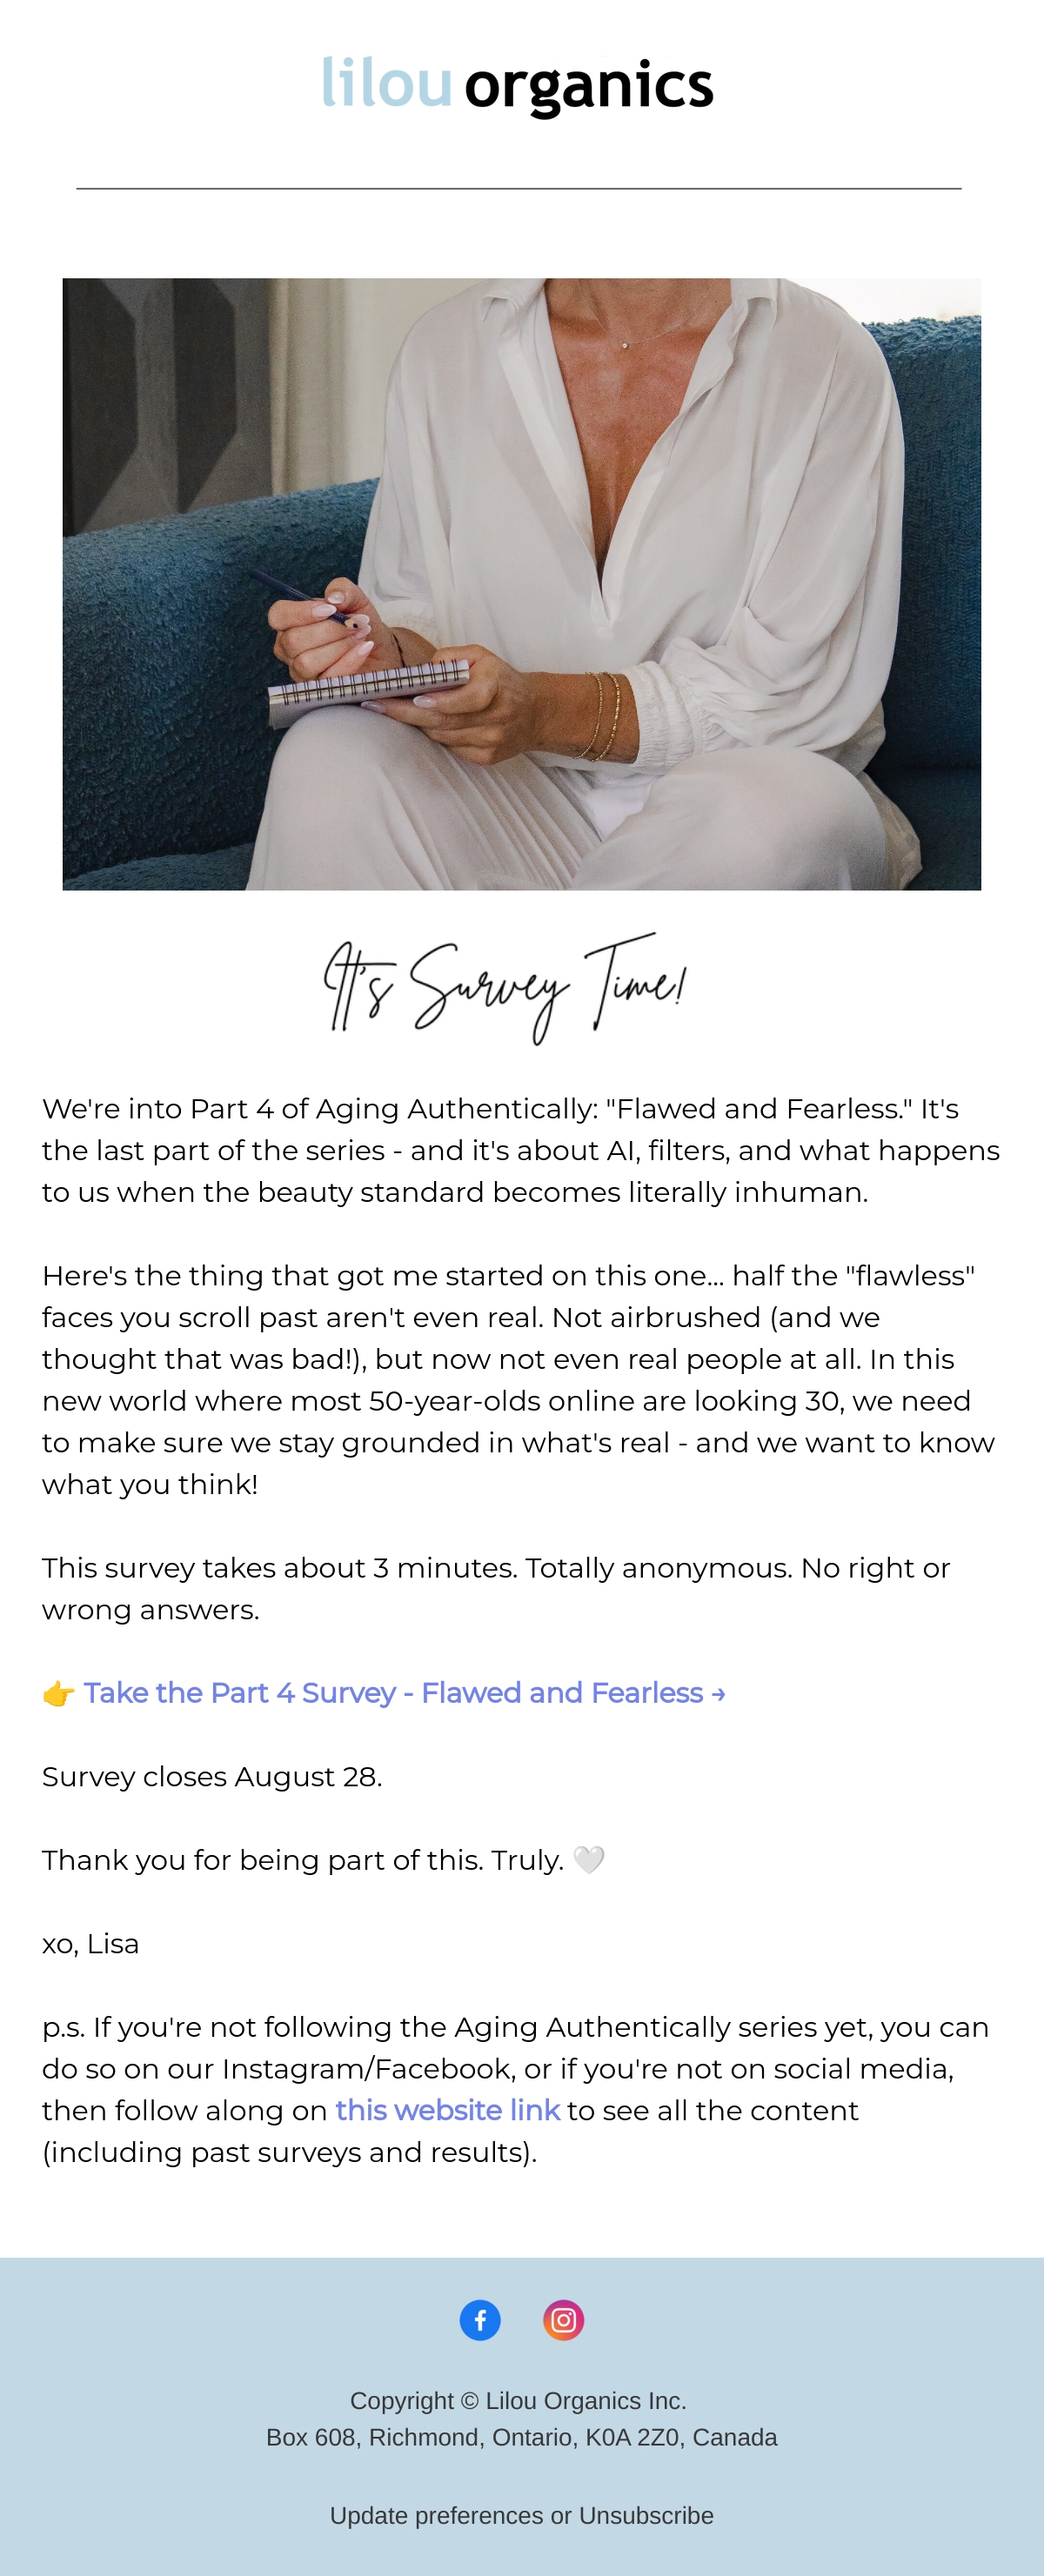
Task: Click the horizontal divider under the logo
Action: point(519,188)
